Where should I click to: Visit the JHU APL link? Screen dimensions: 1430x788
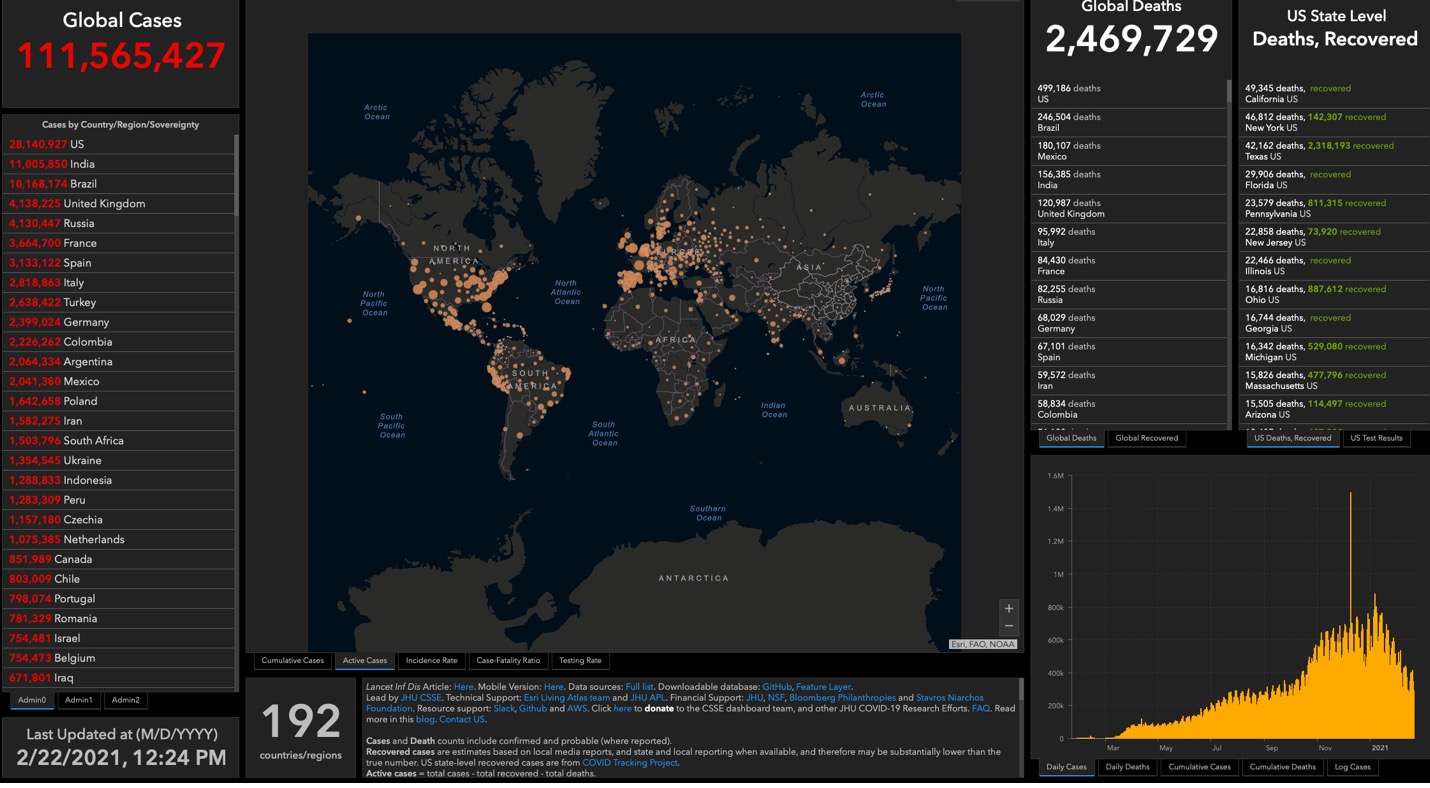tap(648, 697)
